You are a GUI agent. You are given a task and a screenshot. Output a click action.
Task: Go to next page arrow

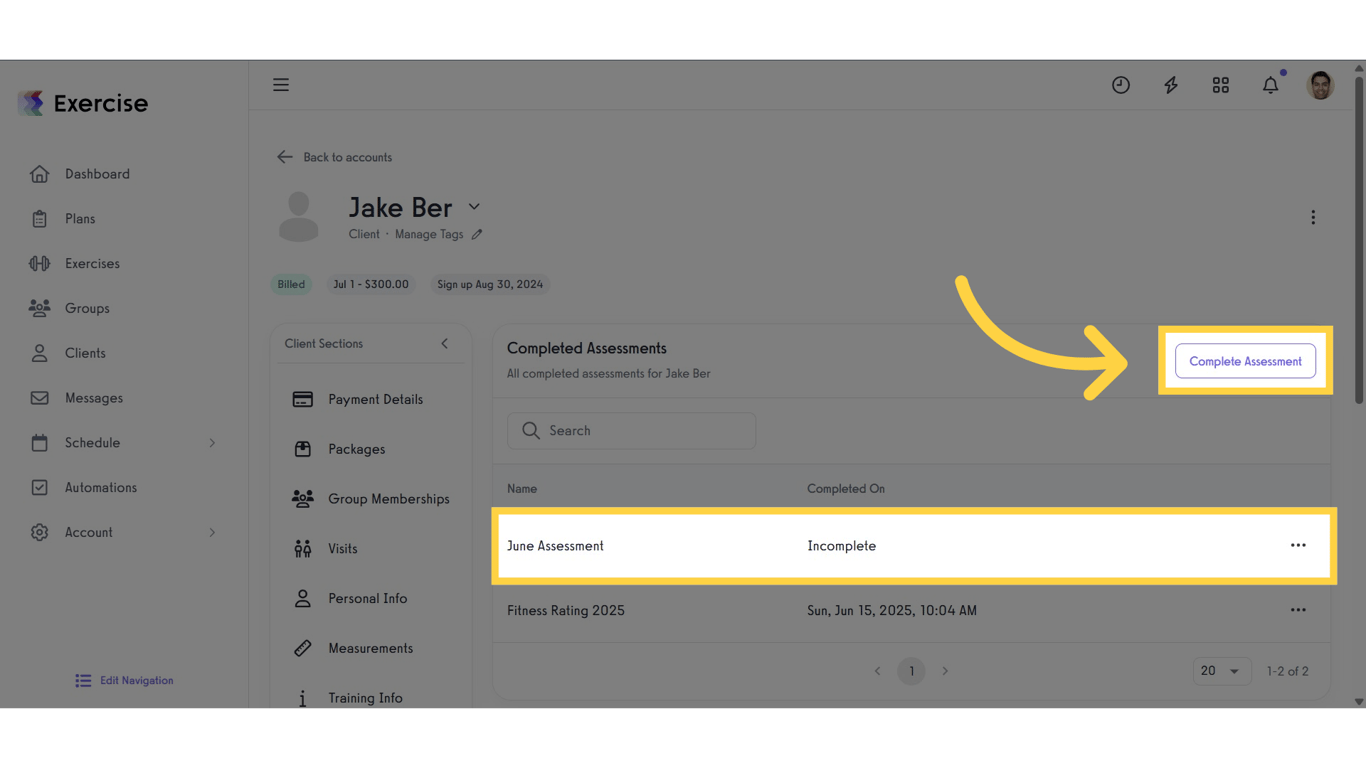click(945, 671)
